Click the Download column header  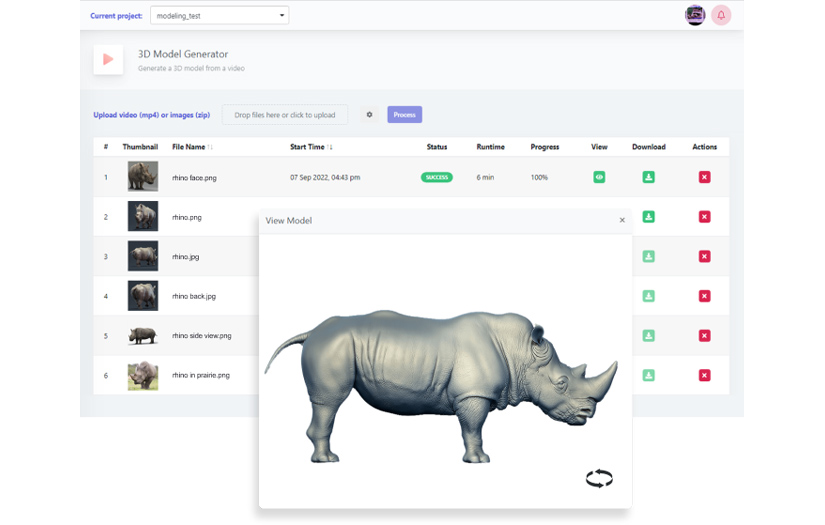[x=649, y=147]
